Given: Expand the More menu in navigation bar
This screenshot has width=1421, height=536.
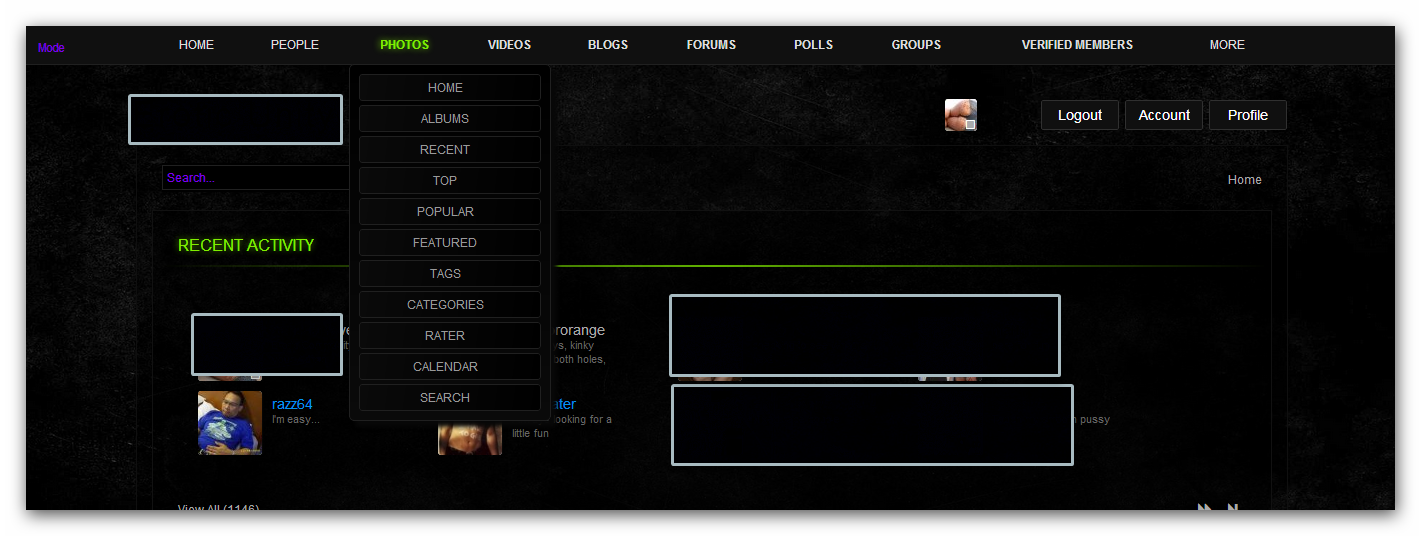Looking at the screenshot, I should click(x=1227, y=45).
